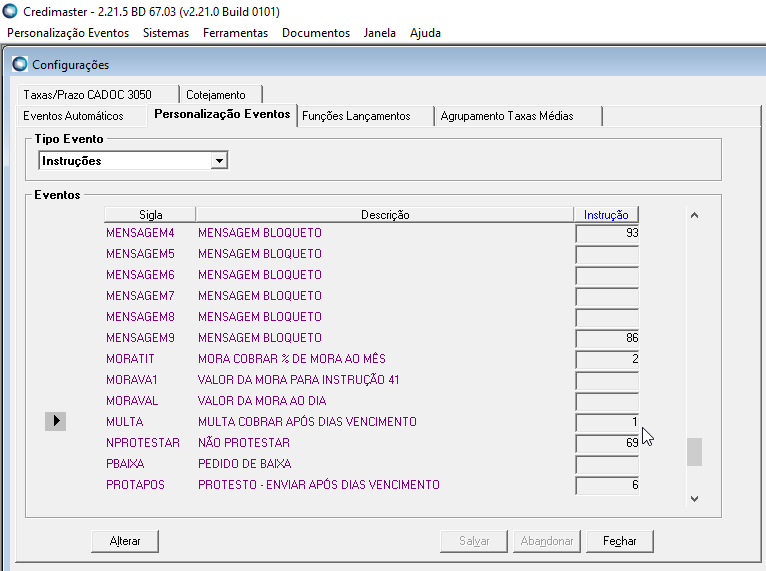Select the MORATIT sigla cell

pos(130,359)
